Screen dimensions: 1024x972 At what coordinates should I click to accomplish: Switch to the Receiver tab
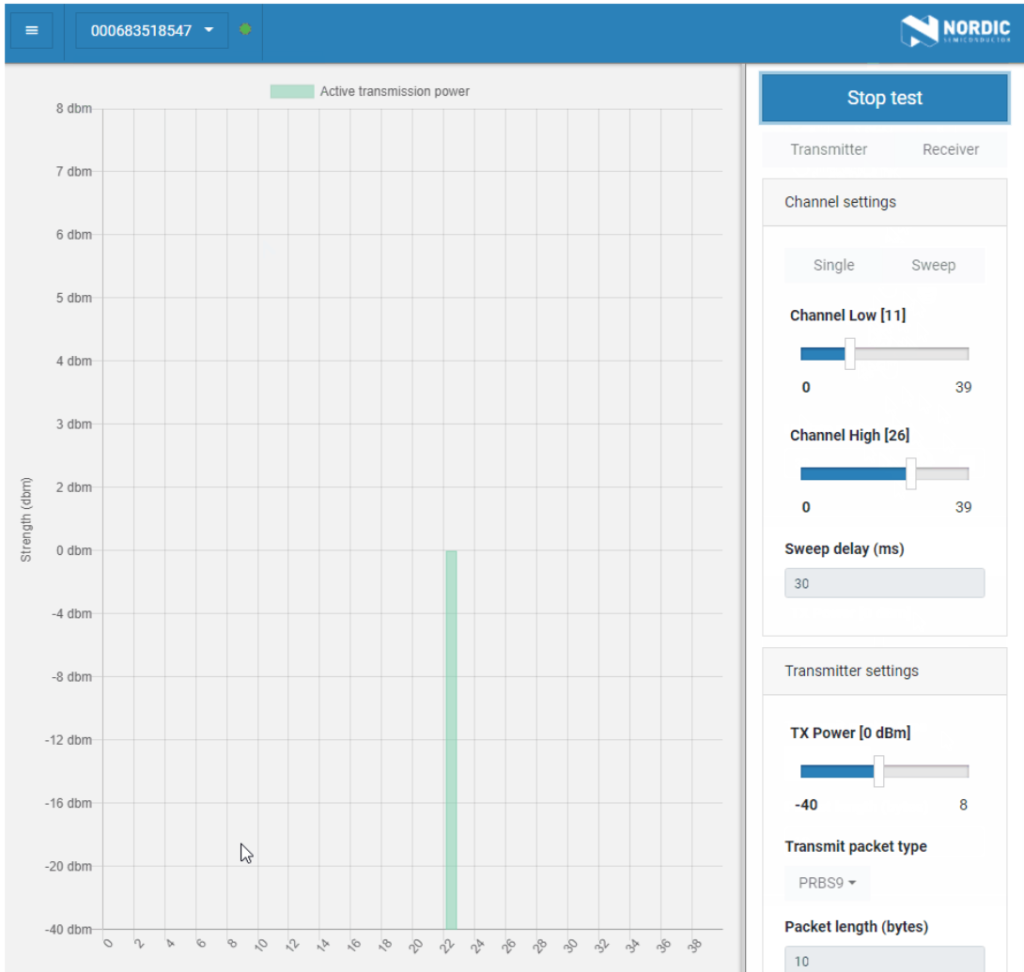950,150
